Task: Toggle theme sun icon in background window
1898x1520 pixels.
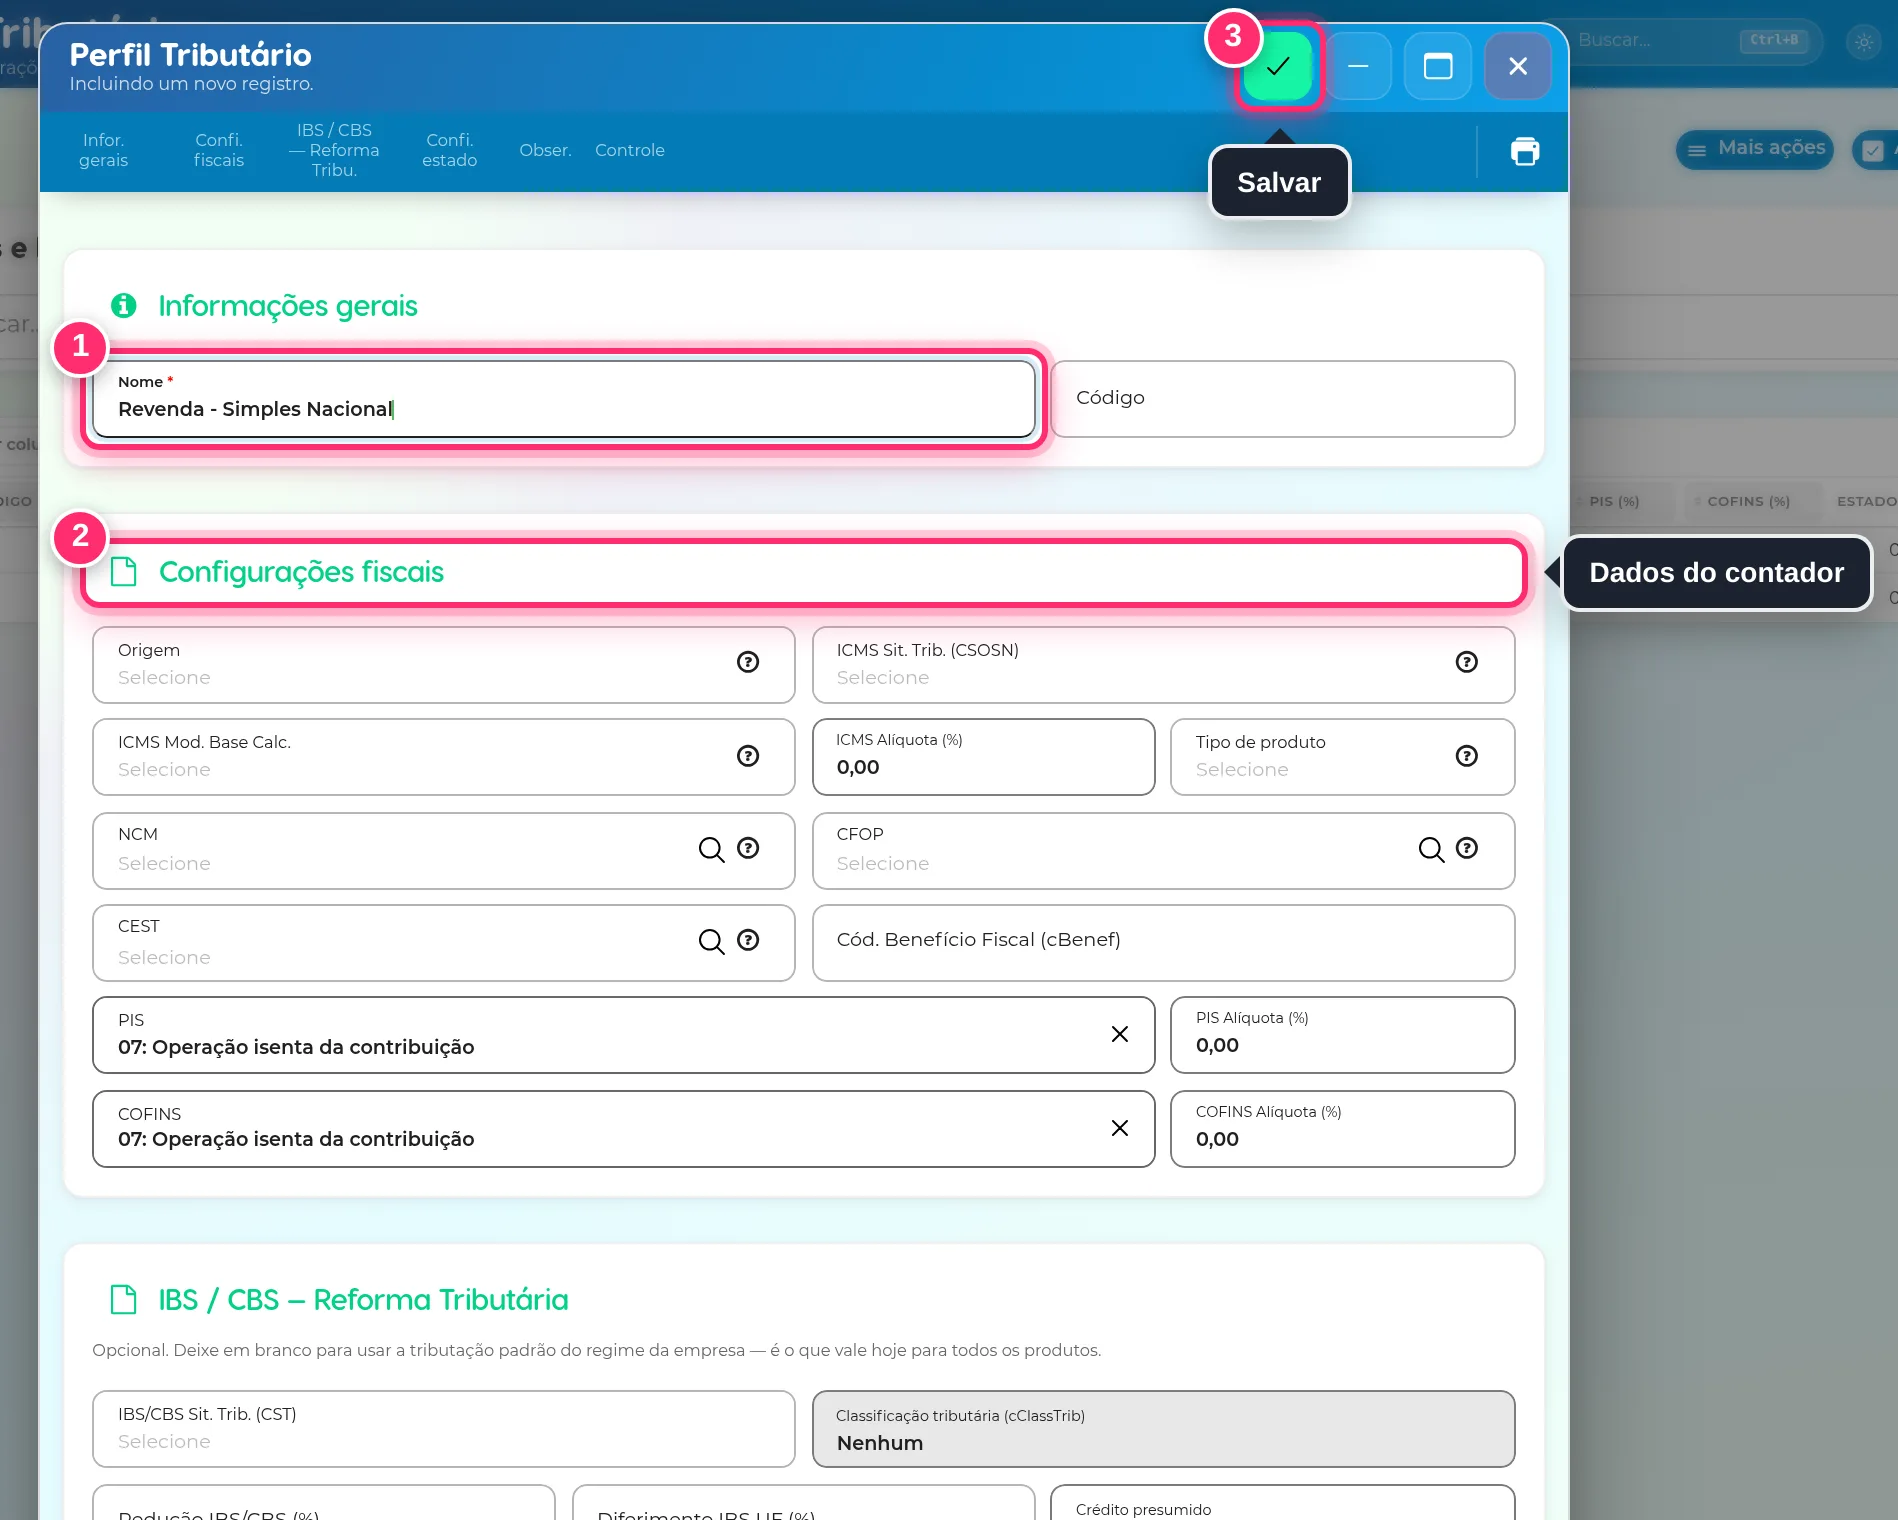Action: point(1863,42)
